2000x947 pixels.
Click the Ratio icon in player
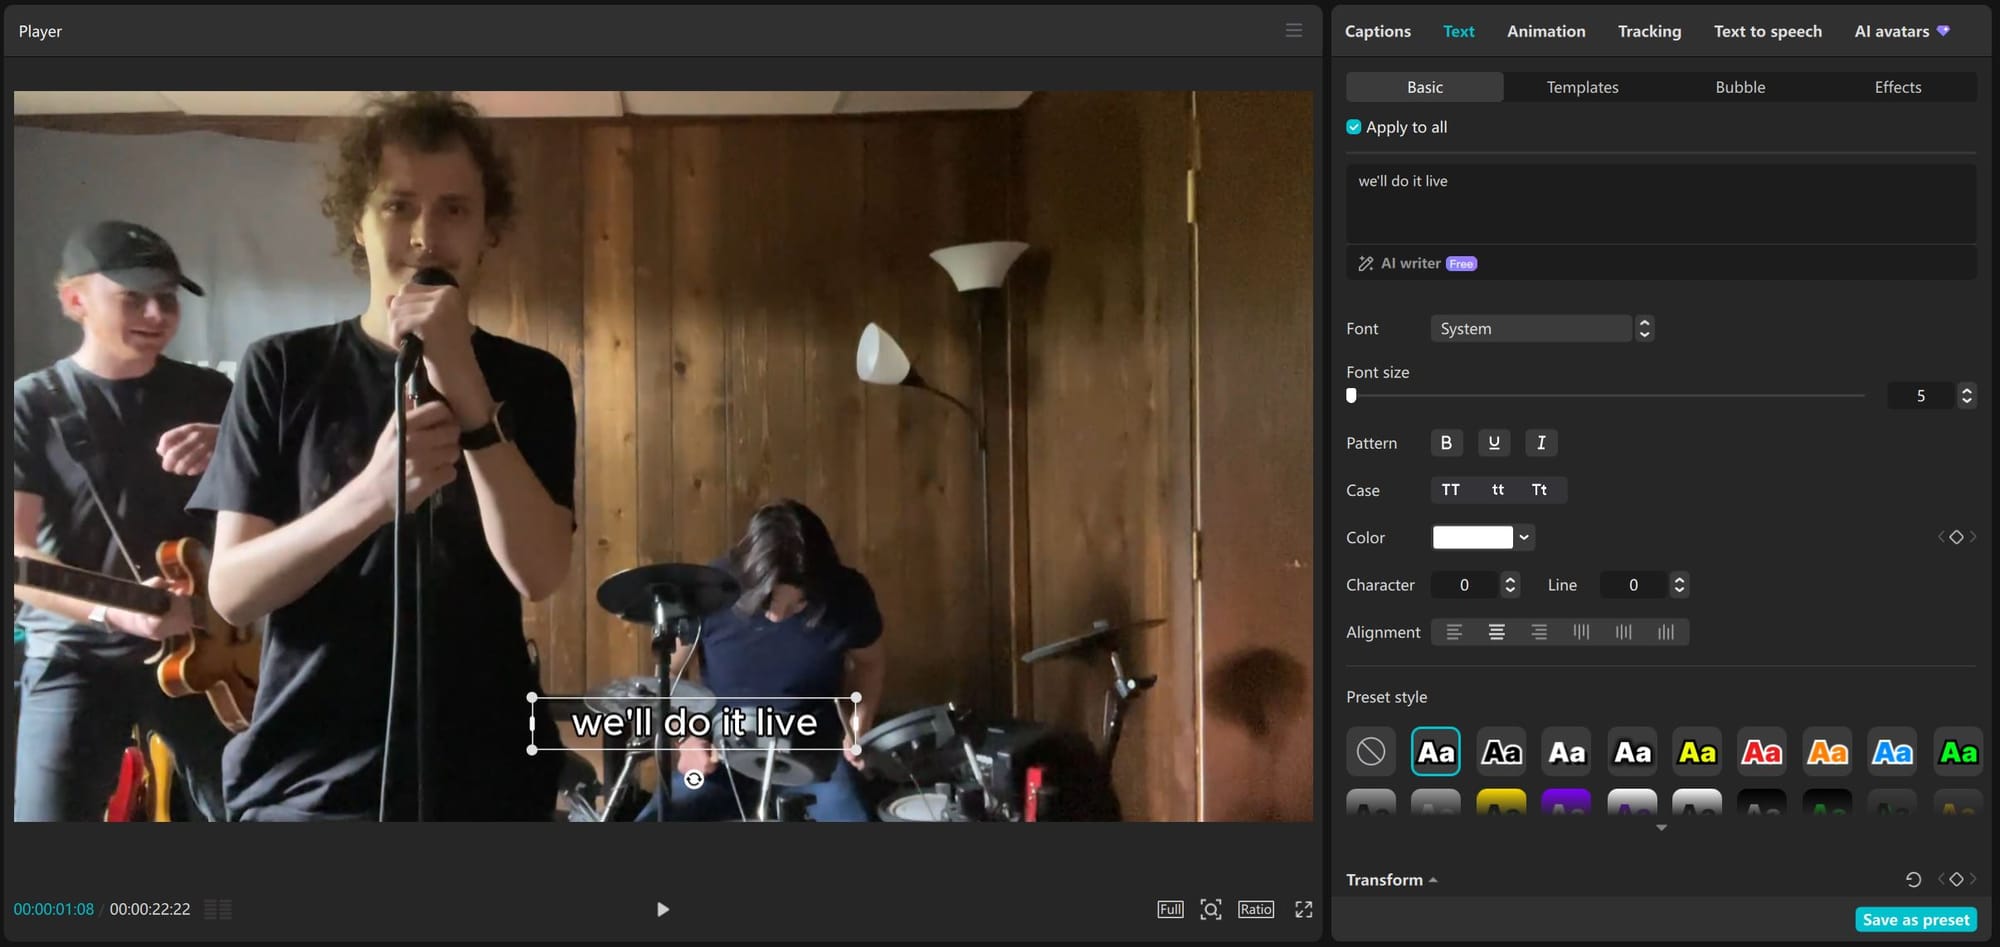(x=1255, y=909)
